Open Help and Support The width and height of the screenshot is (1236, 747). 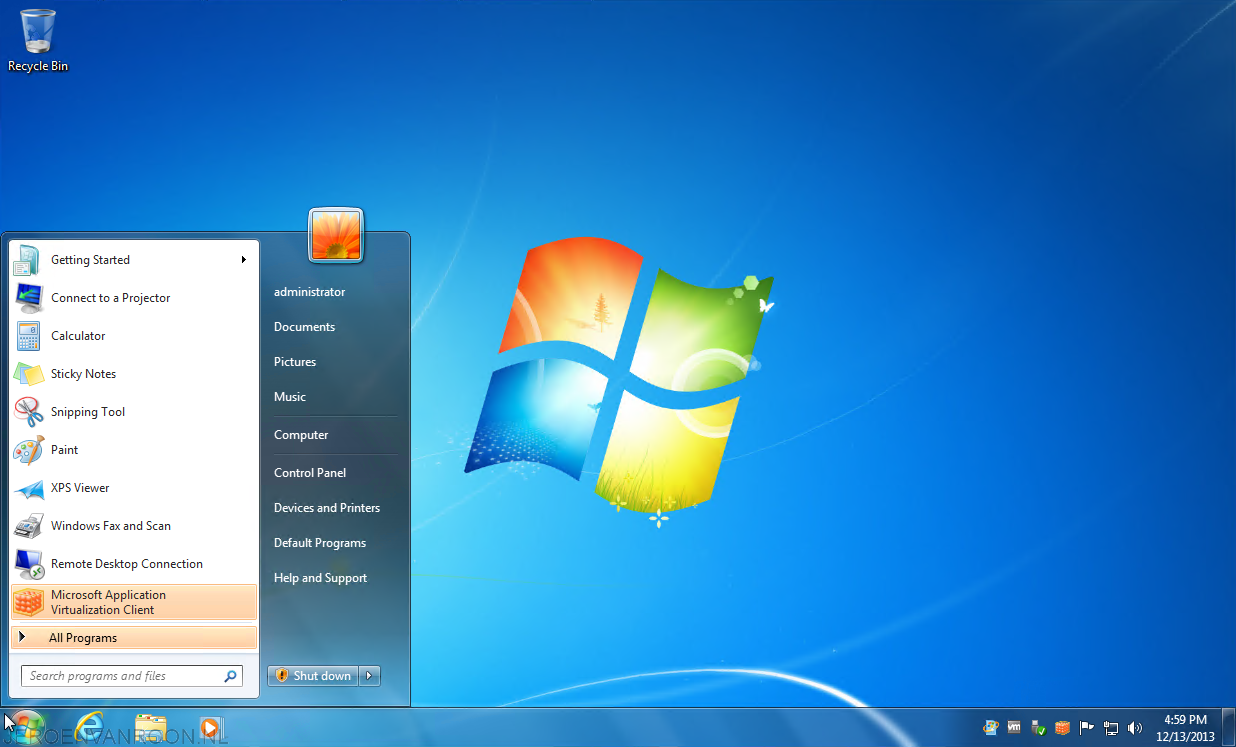point(320,578)
